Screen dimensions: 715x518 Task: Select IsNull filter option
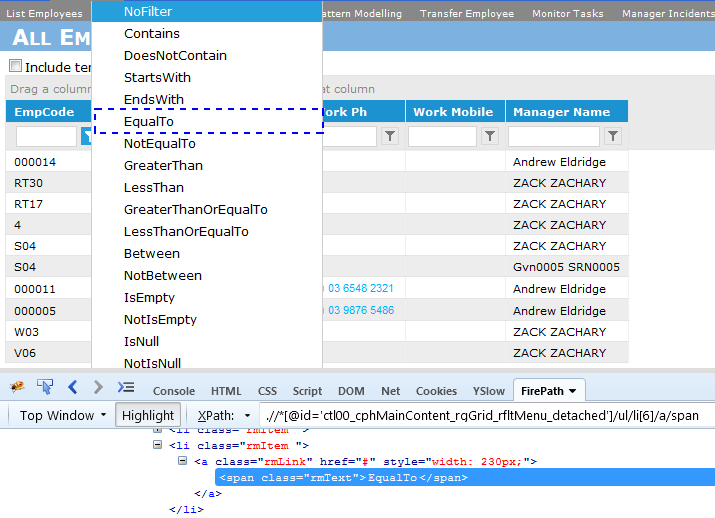click(x=207, y=341)
